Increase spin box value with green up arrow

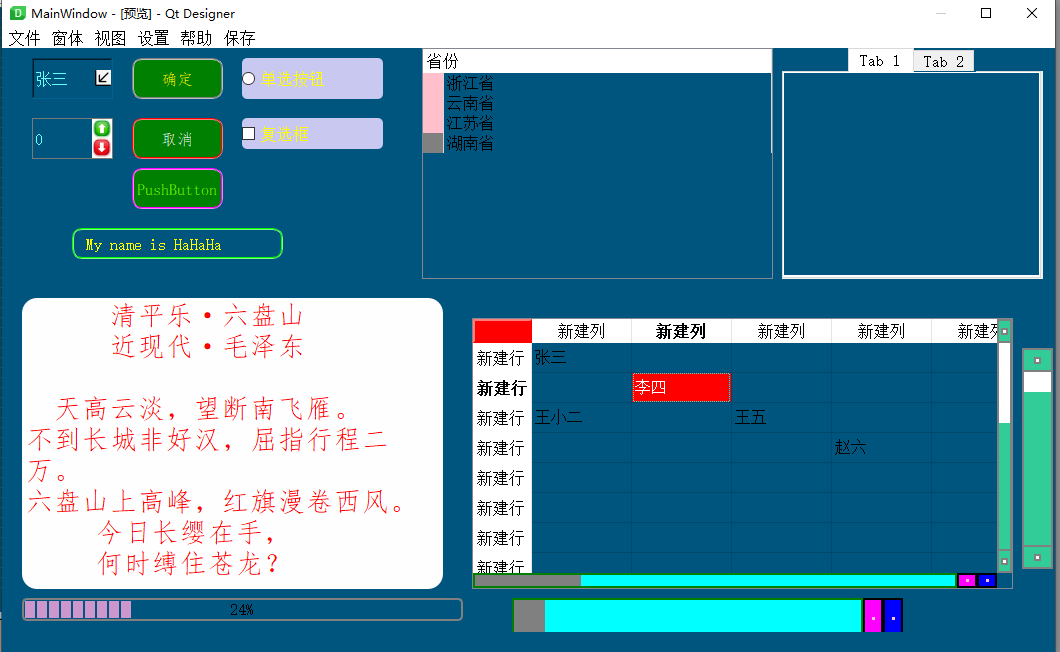(x=102, y=129)
